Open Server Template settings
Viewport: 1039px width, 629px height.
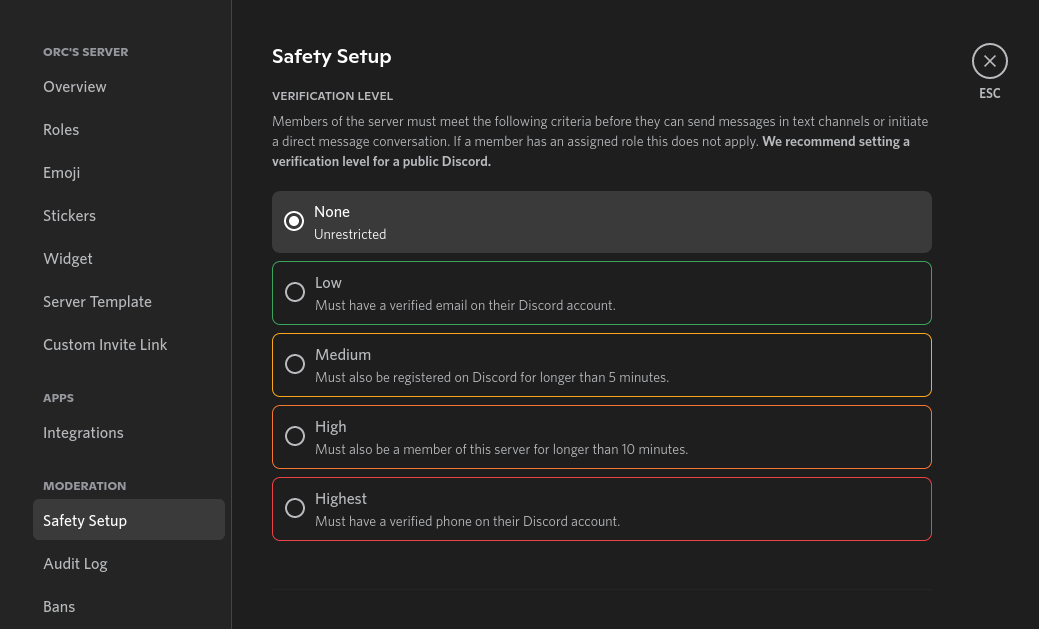click(98, 302)
